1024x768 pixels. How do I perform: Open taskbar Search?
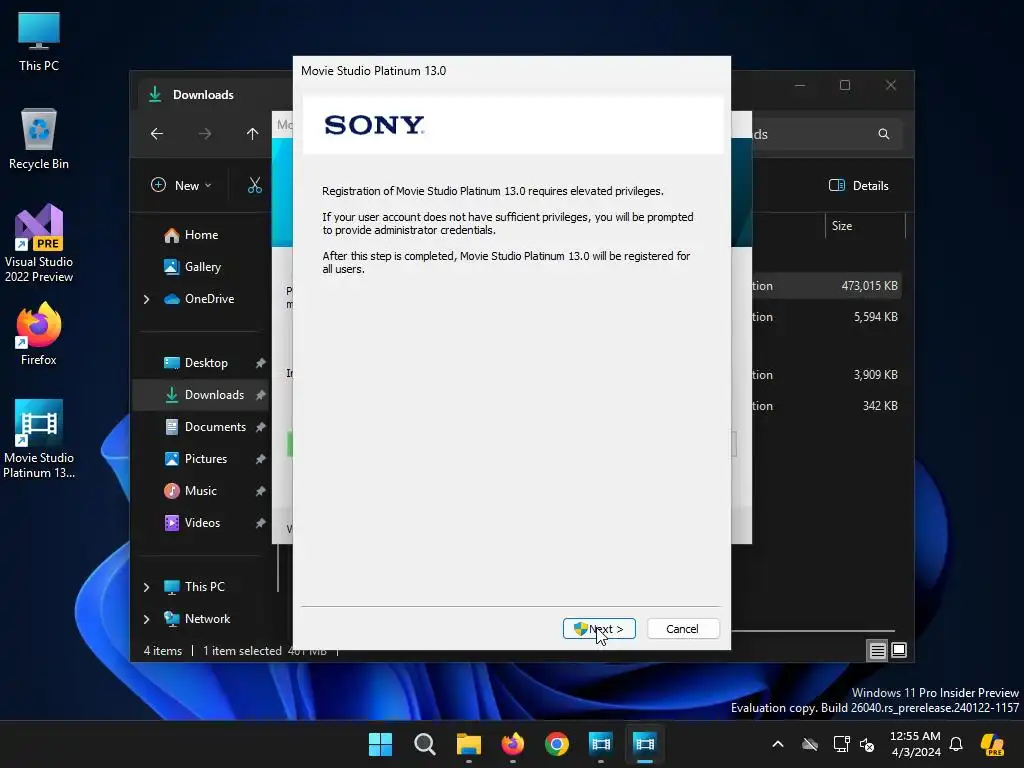point(424,744)
